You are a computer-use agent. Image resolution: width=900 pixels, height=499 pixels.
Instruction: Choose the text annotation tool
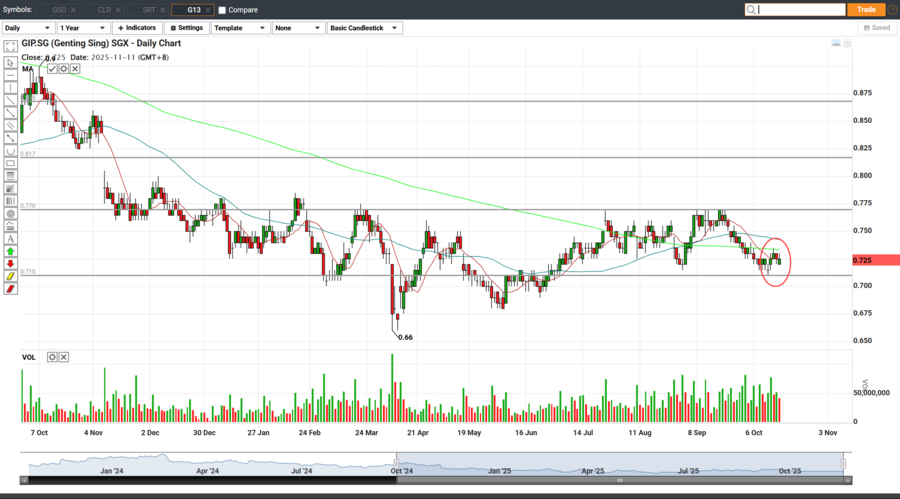tap(10, 239)
